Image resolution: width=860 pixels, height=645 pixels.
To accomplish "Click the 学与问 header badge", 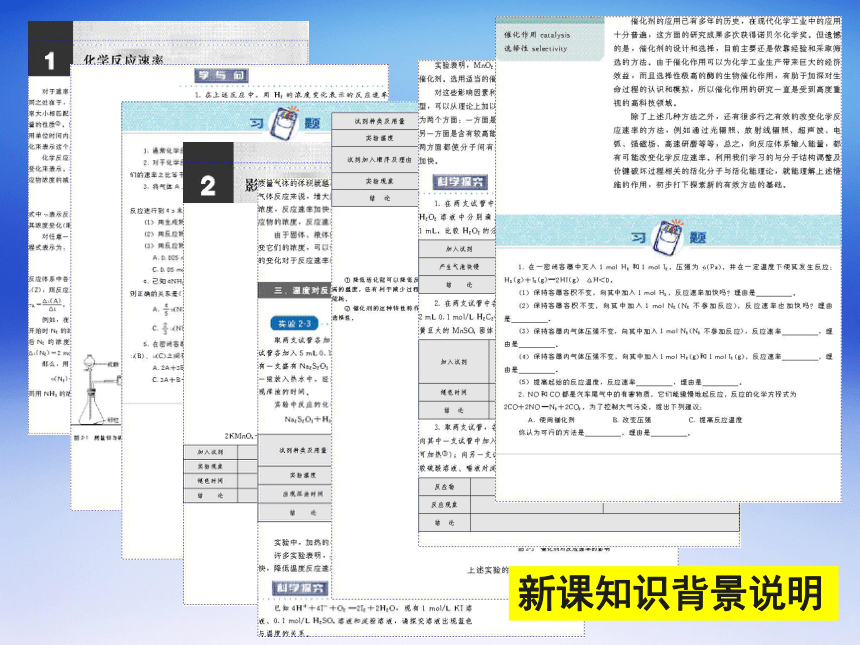I will tap(222, 75).
